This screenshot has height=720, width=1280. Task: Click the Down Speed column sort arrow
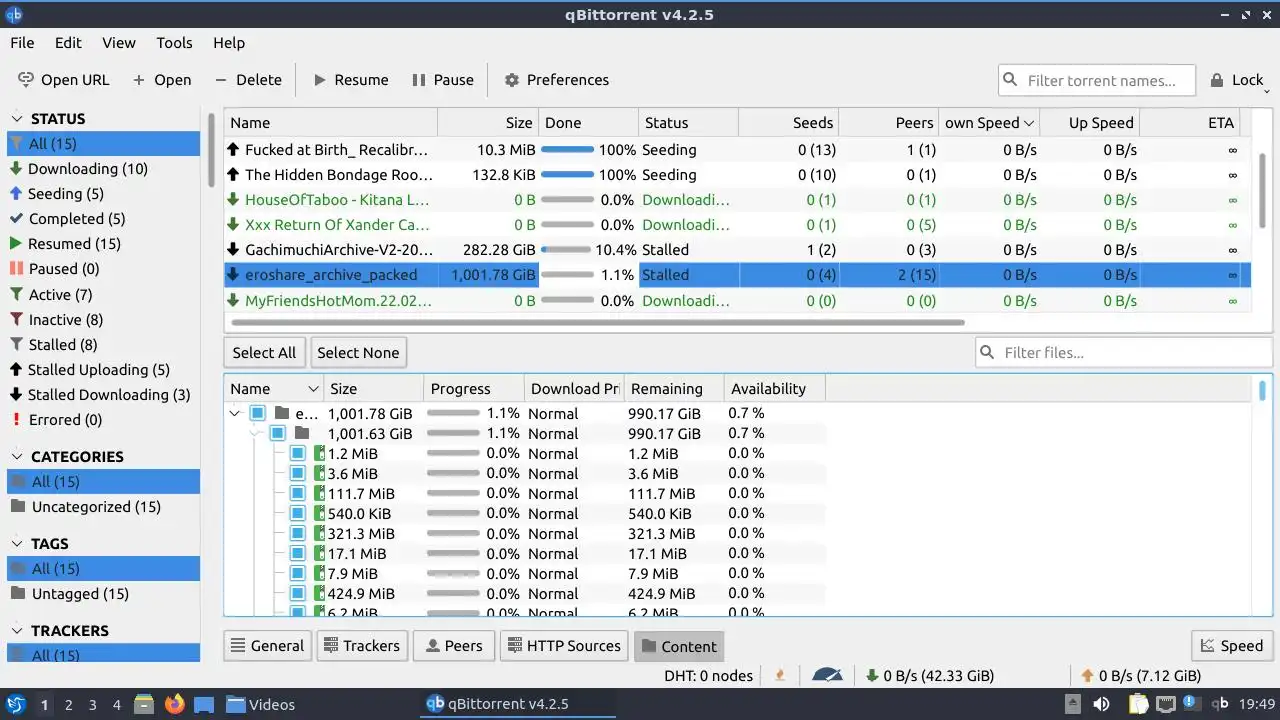click(1028, 123)
